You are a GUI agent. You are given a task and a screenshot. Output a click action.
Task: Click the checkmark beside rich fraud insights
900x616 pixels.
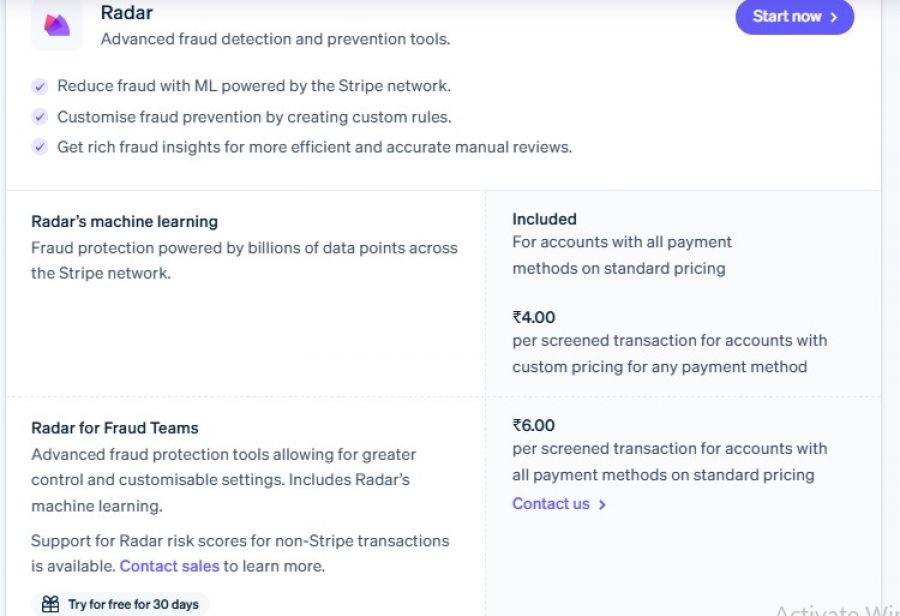coord(40,147)
